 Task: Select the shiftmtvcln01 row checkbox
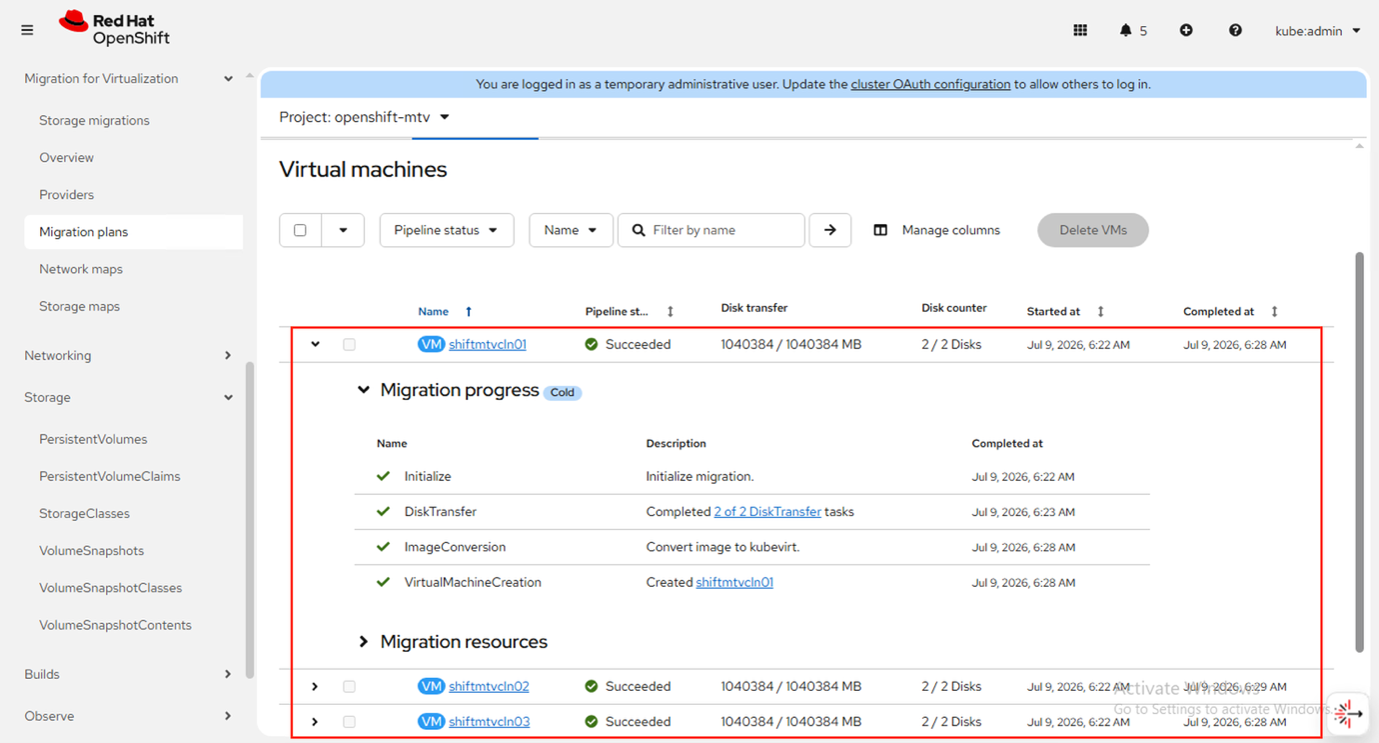point(349,344)
